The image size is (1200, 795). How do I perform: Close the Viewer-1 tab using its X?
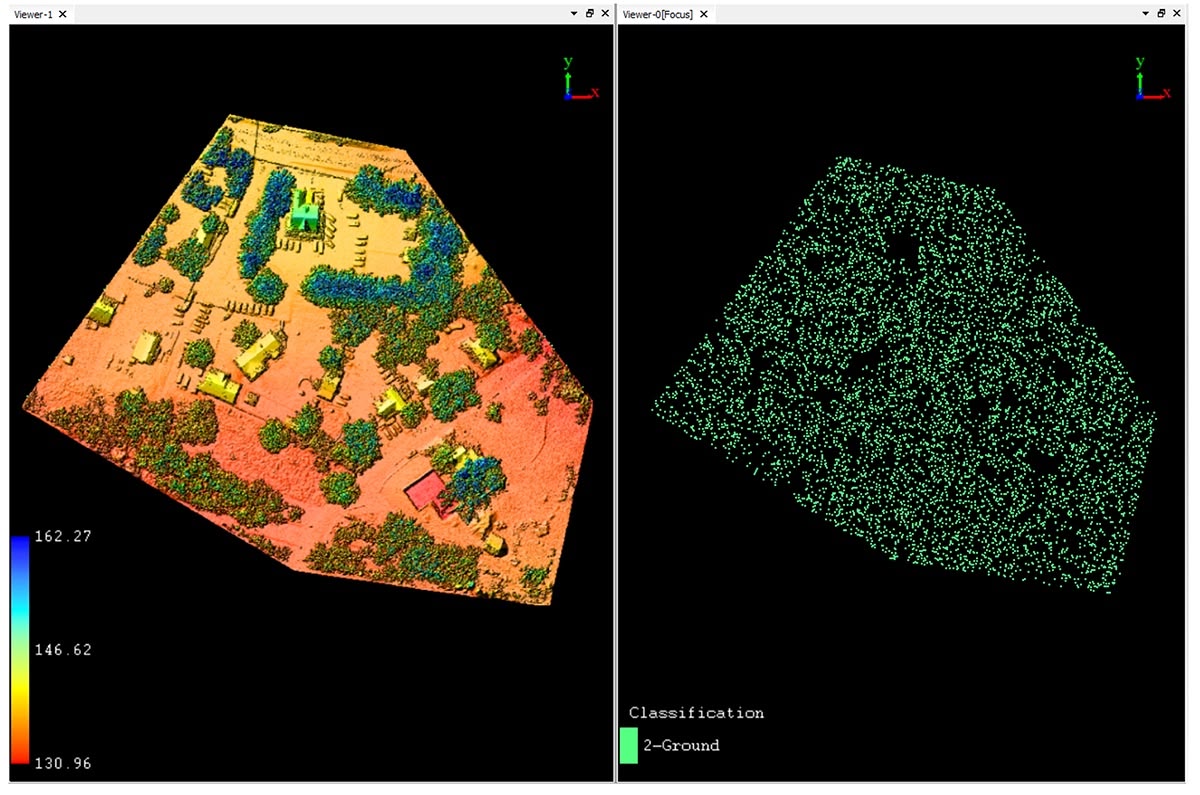click(62, 14)
